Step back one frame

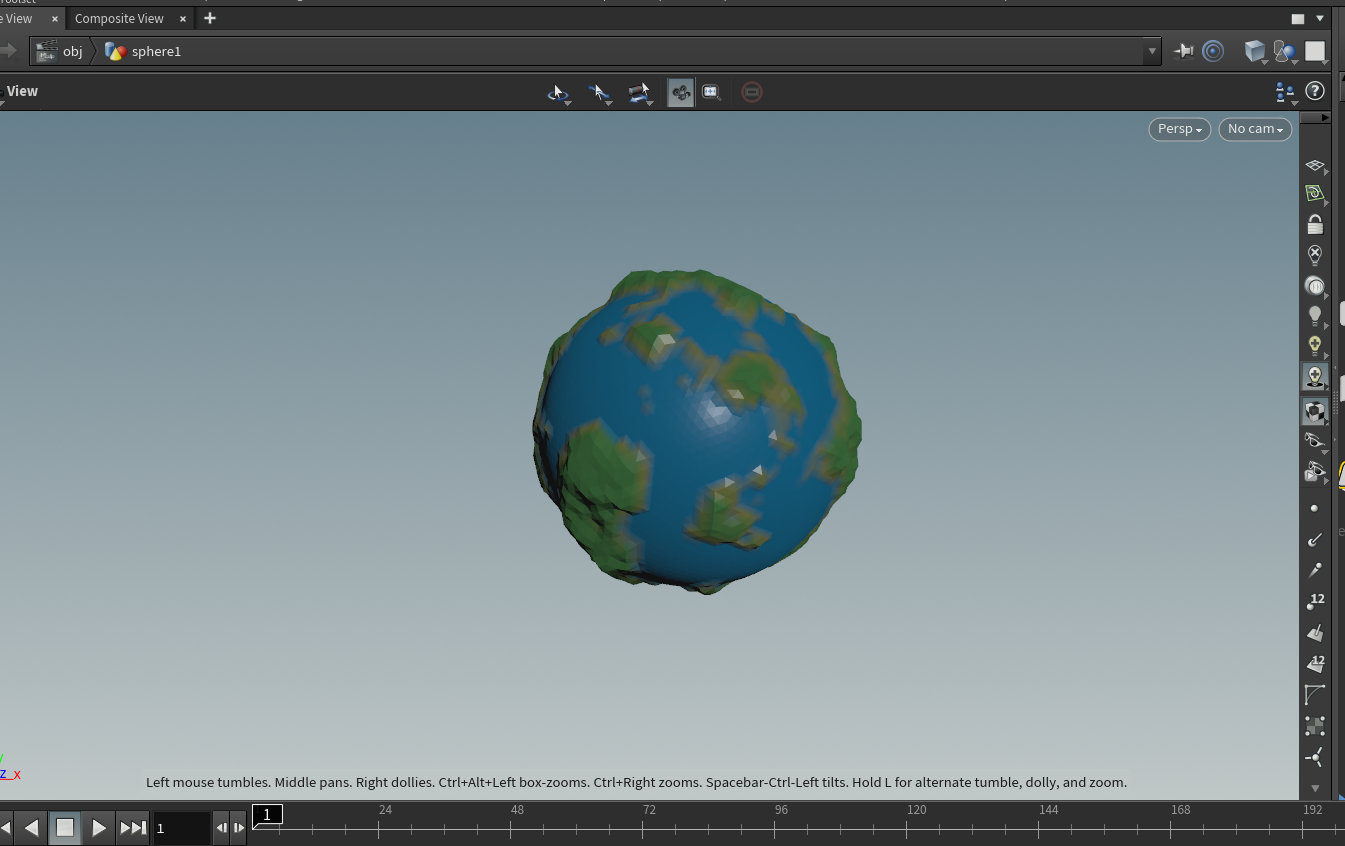[x=221, y=827]
